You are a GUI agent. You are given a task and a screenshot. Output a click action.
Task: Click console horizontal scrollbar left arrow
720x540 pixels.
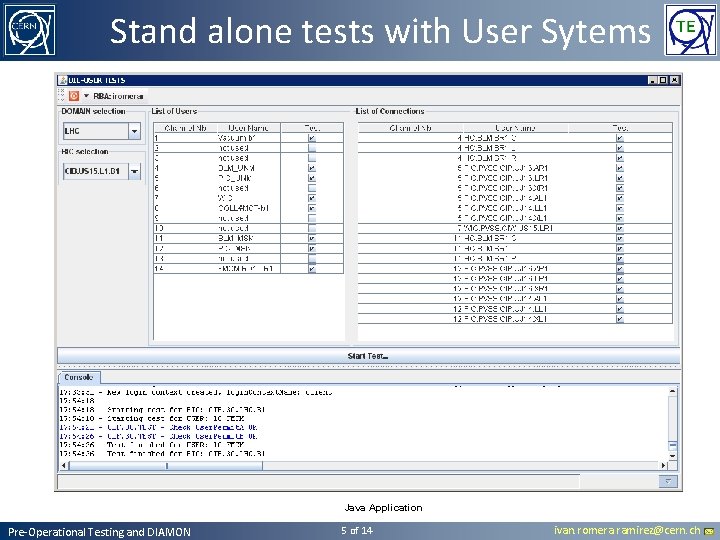(64, 466)
